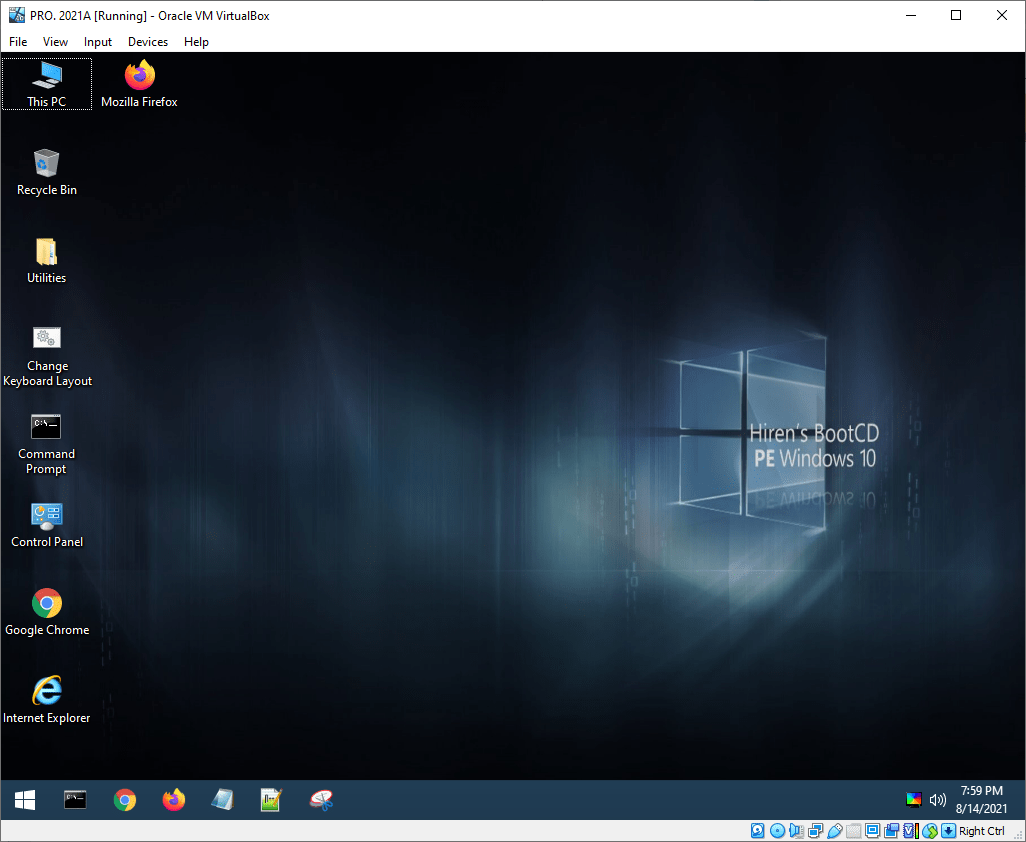Image resolution: width=1026 pixels, height=842 pixels.
Task: Minimize the VirtualBox window
Action: (911, 15)
